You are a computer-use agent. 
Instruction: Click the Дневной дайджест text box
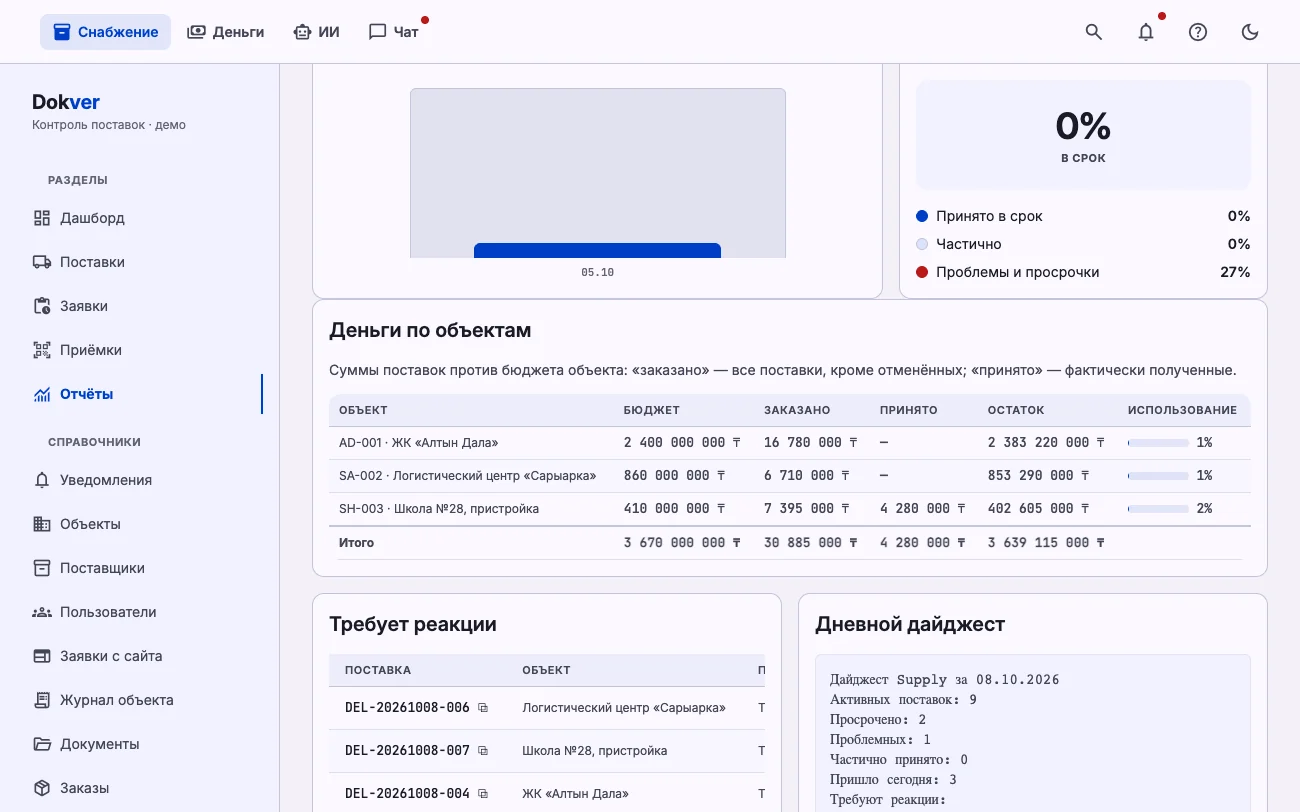[x=1033, y=733]
